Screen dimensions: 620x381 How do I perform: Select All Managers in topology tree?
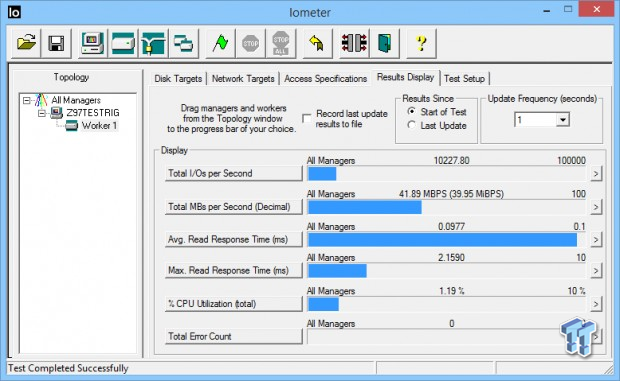pos(76,100)
